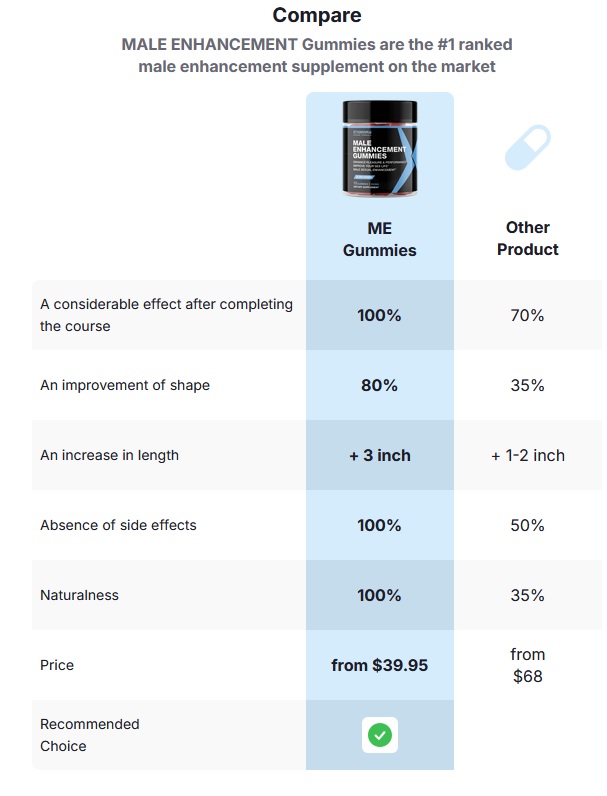Click the 70% value for Other Product
This screenshot has height=796, width=607.
[527, 315]
